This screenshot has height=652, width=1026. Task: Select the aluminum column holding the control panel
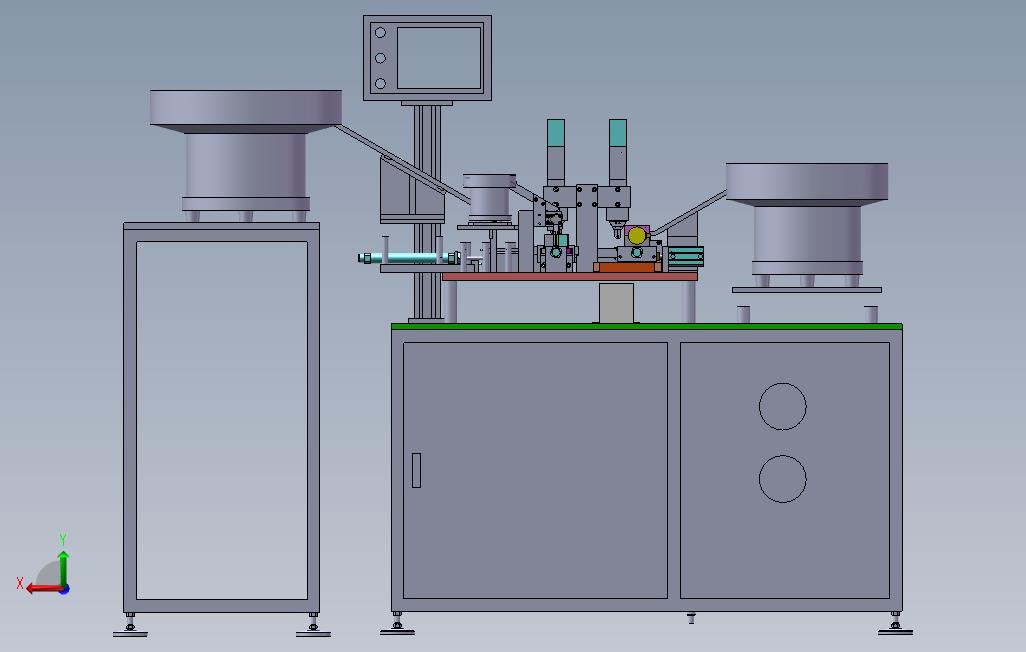point(427,211)
